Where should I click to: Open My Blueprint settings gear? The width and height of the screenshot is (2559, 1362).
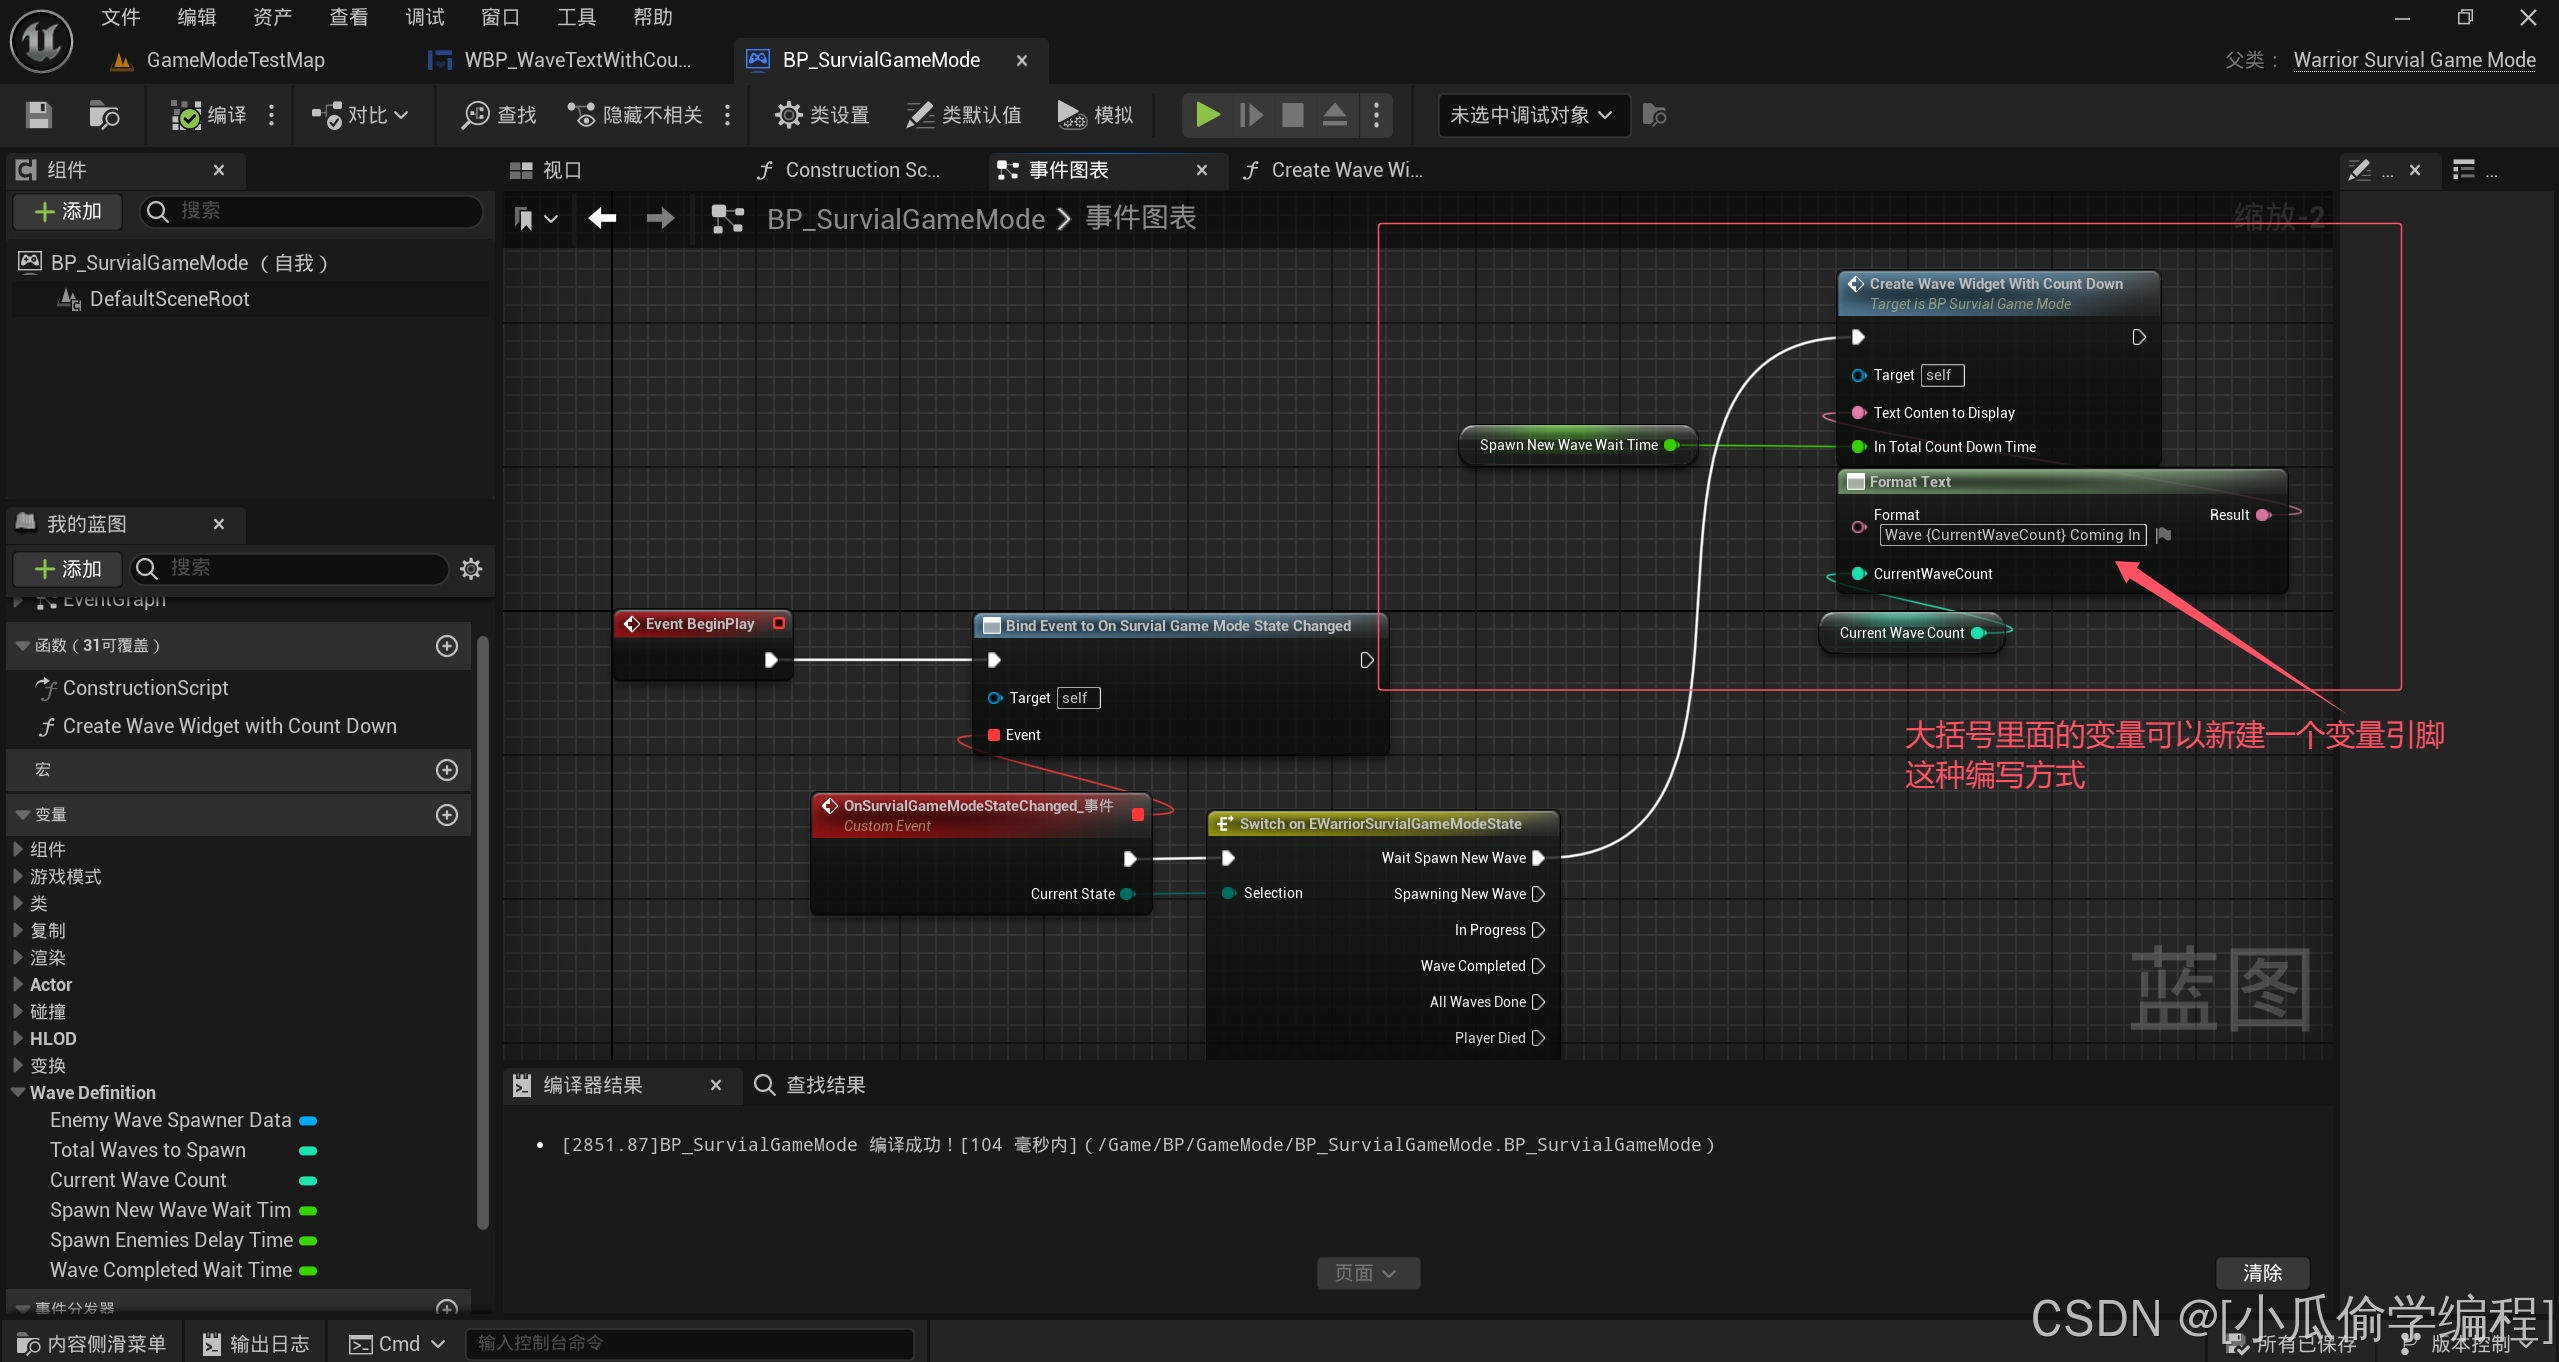tap(471, 569)
